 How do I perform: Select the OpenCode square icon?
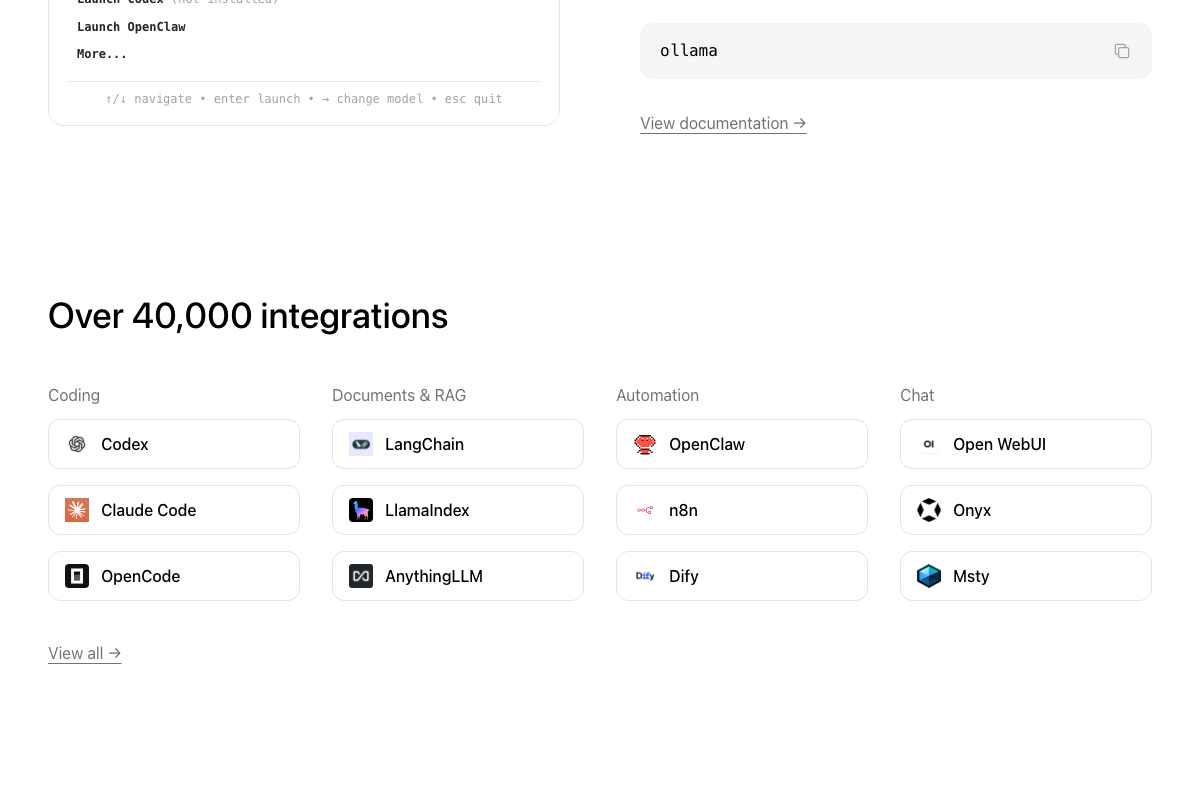[x=77, y=576]
